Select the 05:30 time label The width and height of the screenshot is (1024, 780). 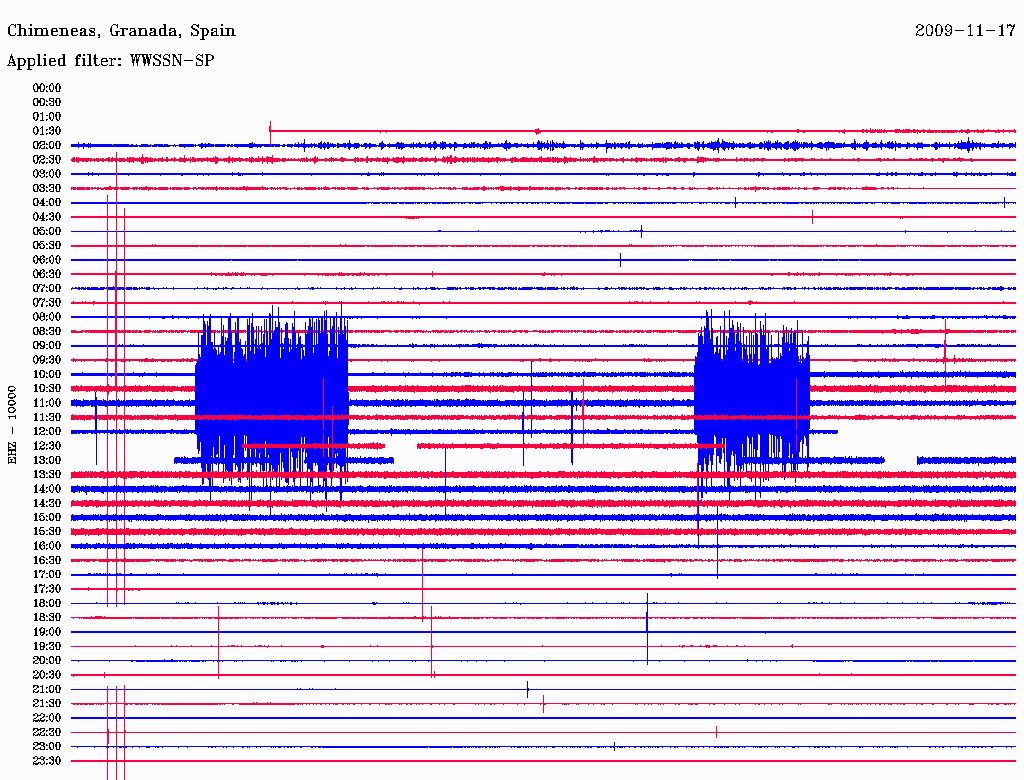click(47, 246)
